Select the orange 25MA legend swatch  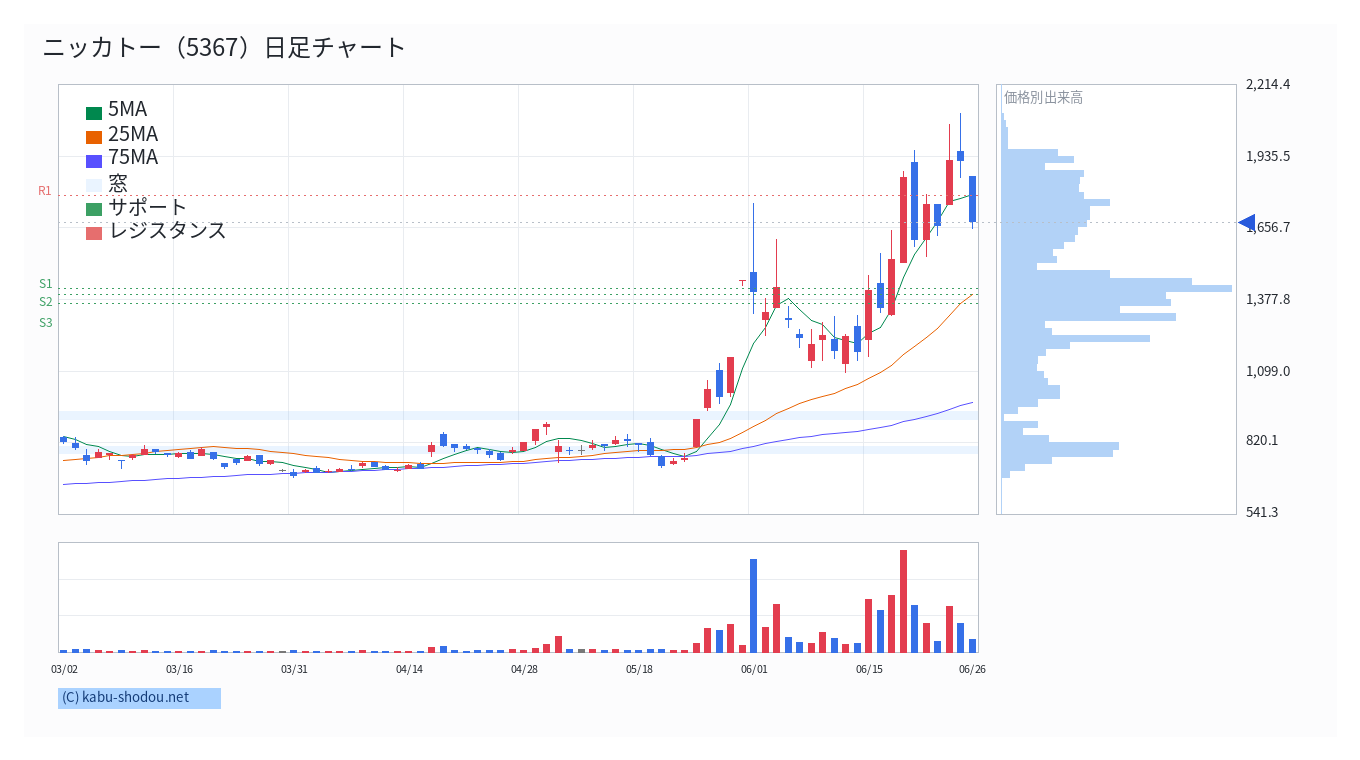coord(94,137)
